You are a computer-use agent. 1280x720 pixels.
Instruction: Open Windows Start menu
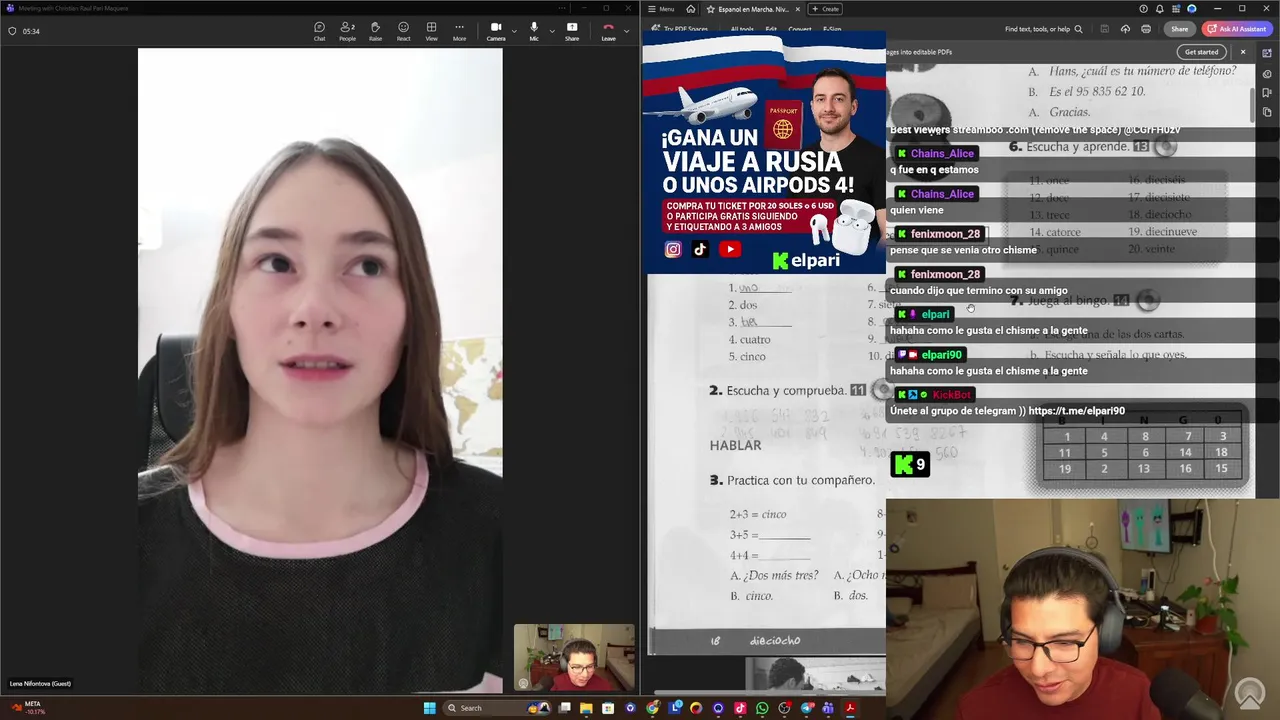coord(430,708)
